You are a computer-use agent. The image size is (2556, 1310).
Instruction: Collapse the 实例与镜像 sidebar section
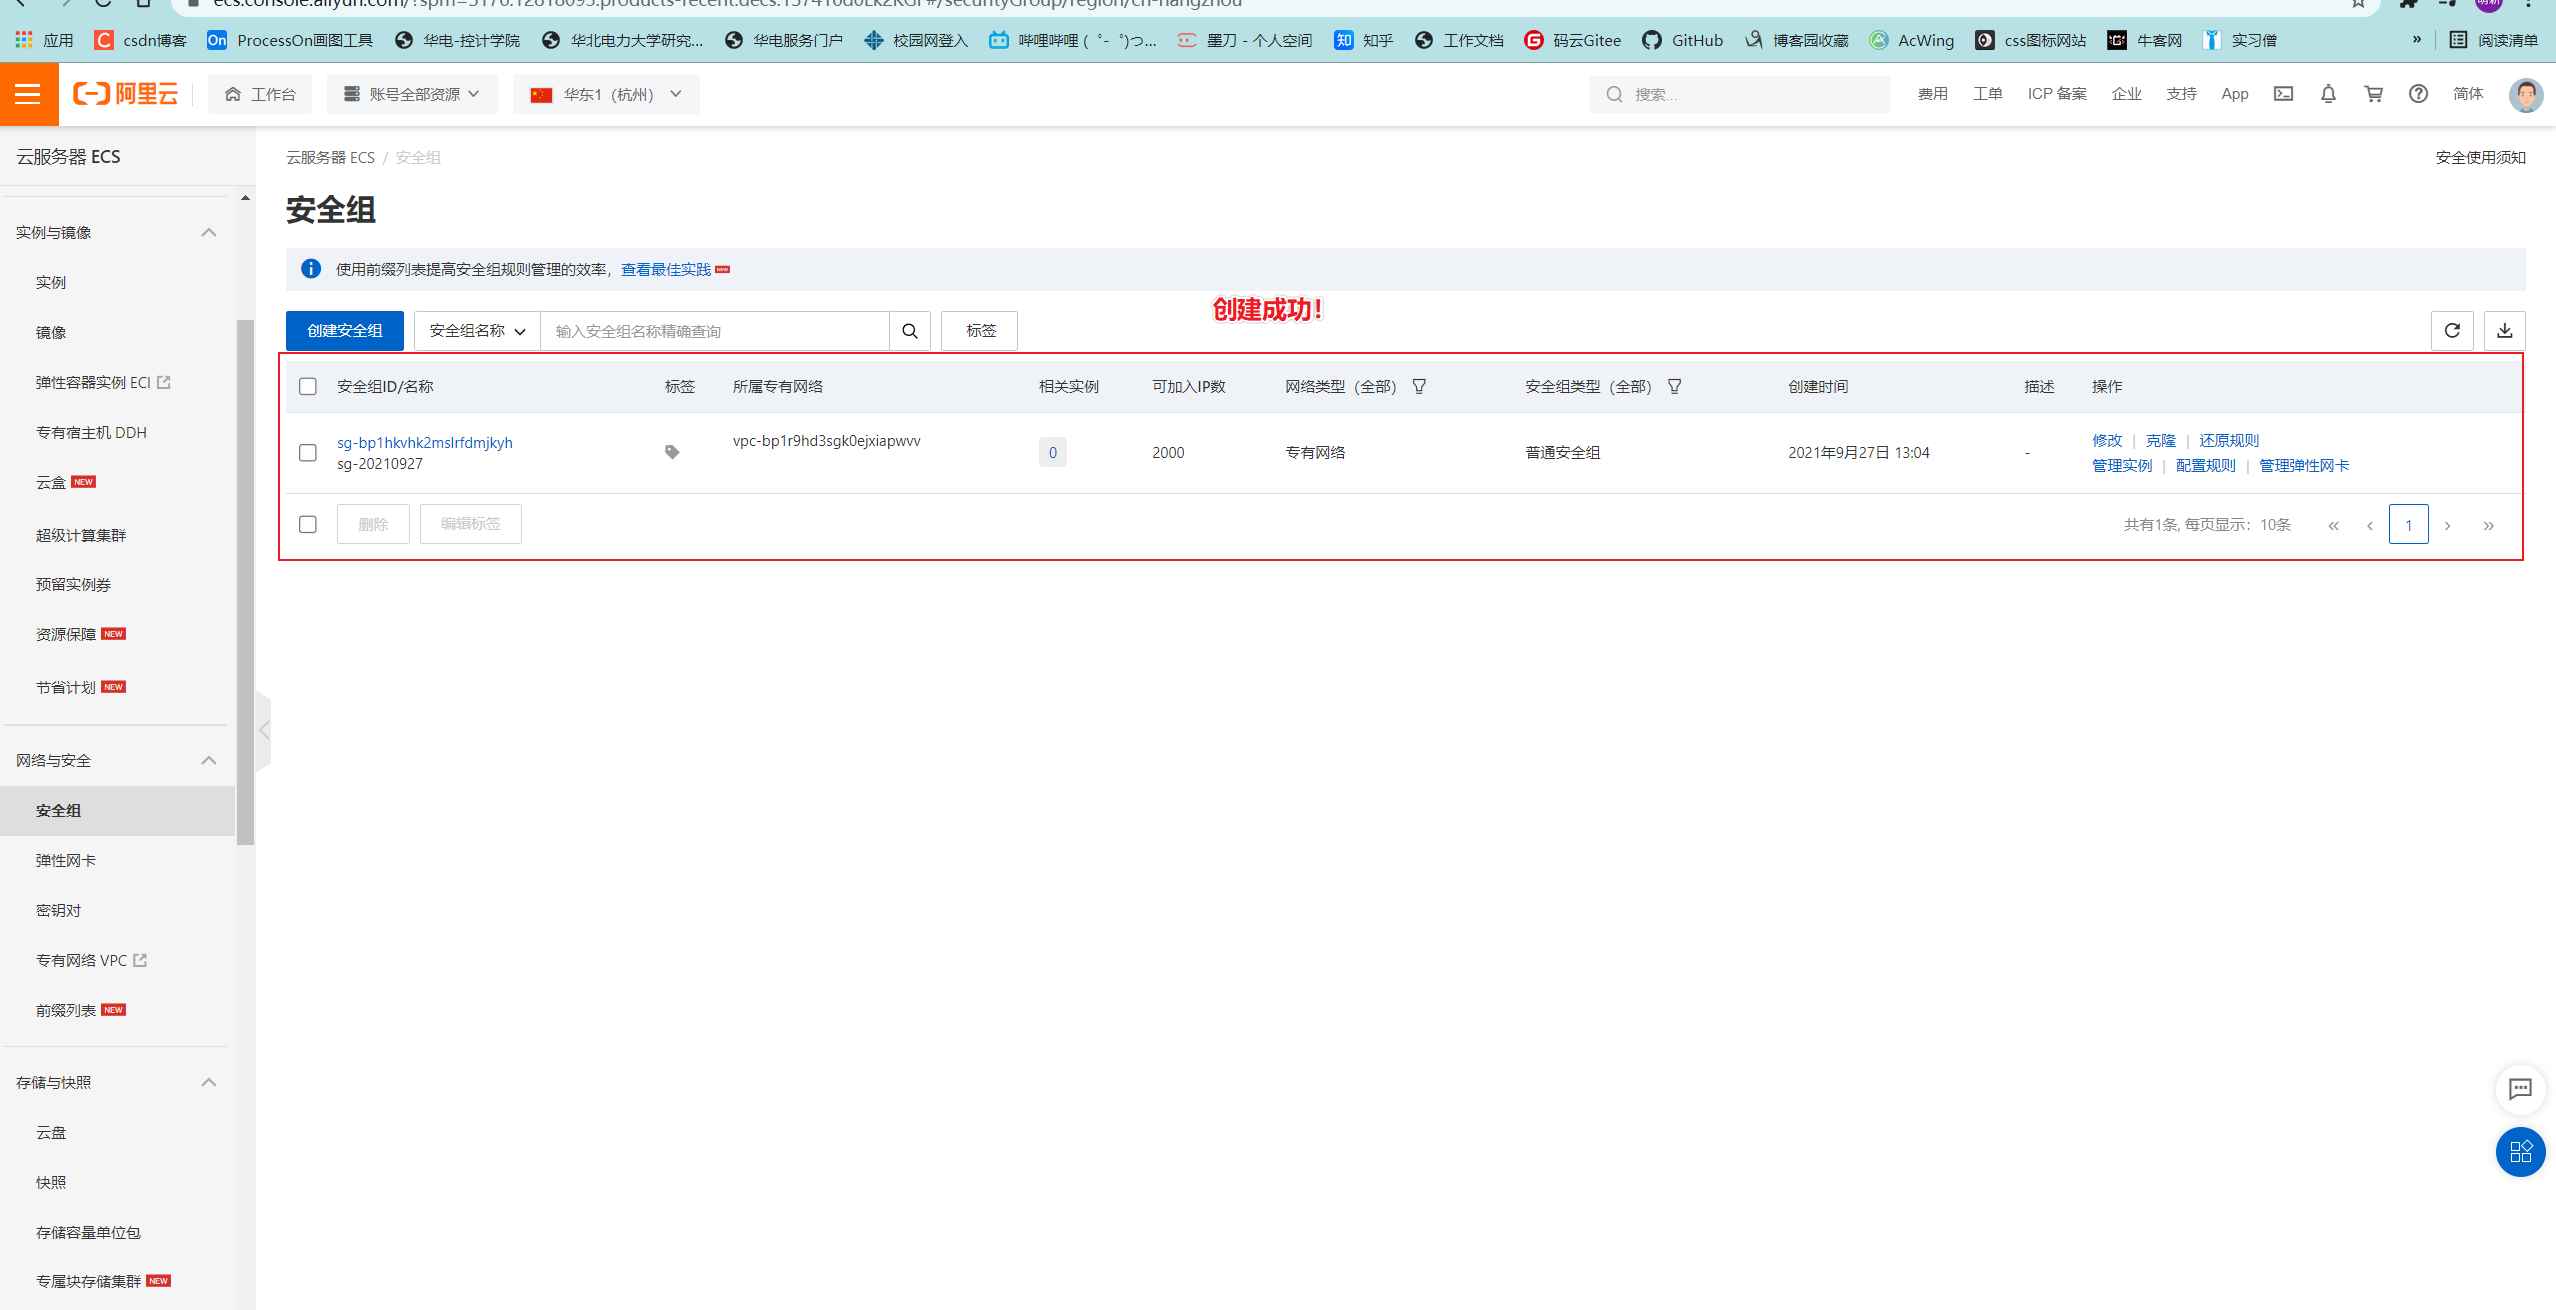[208, 233]
